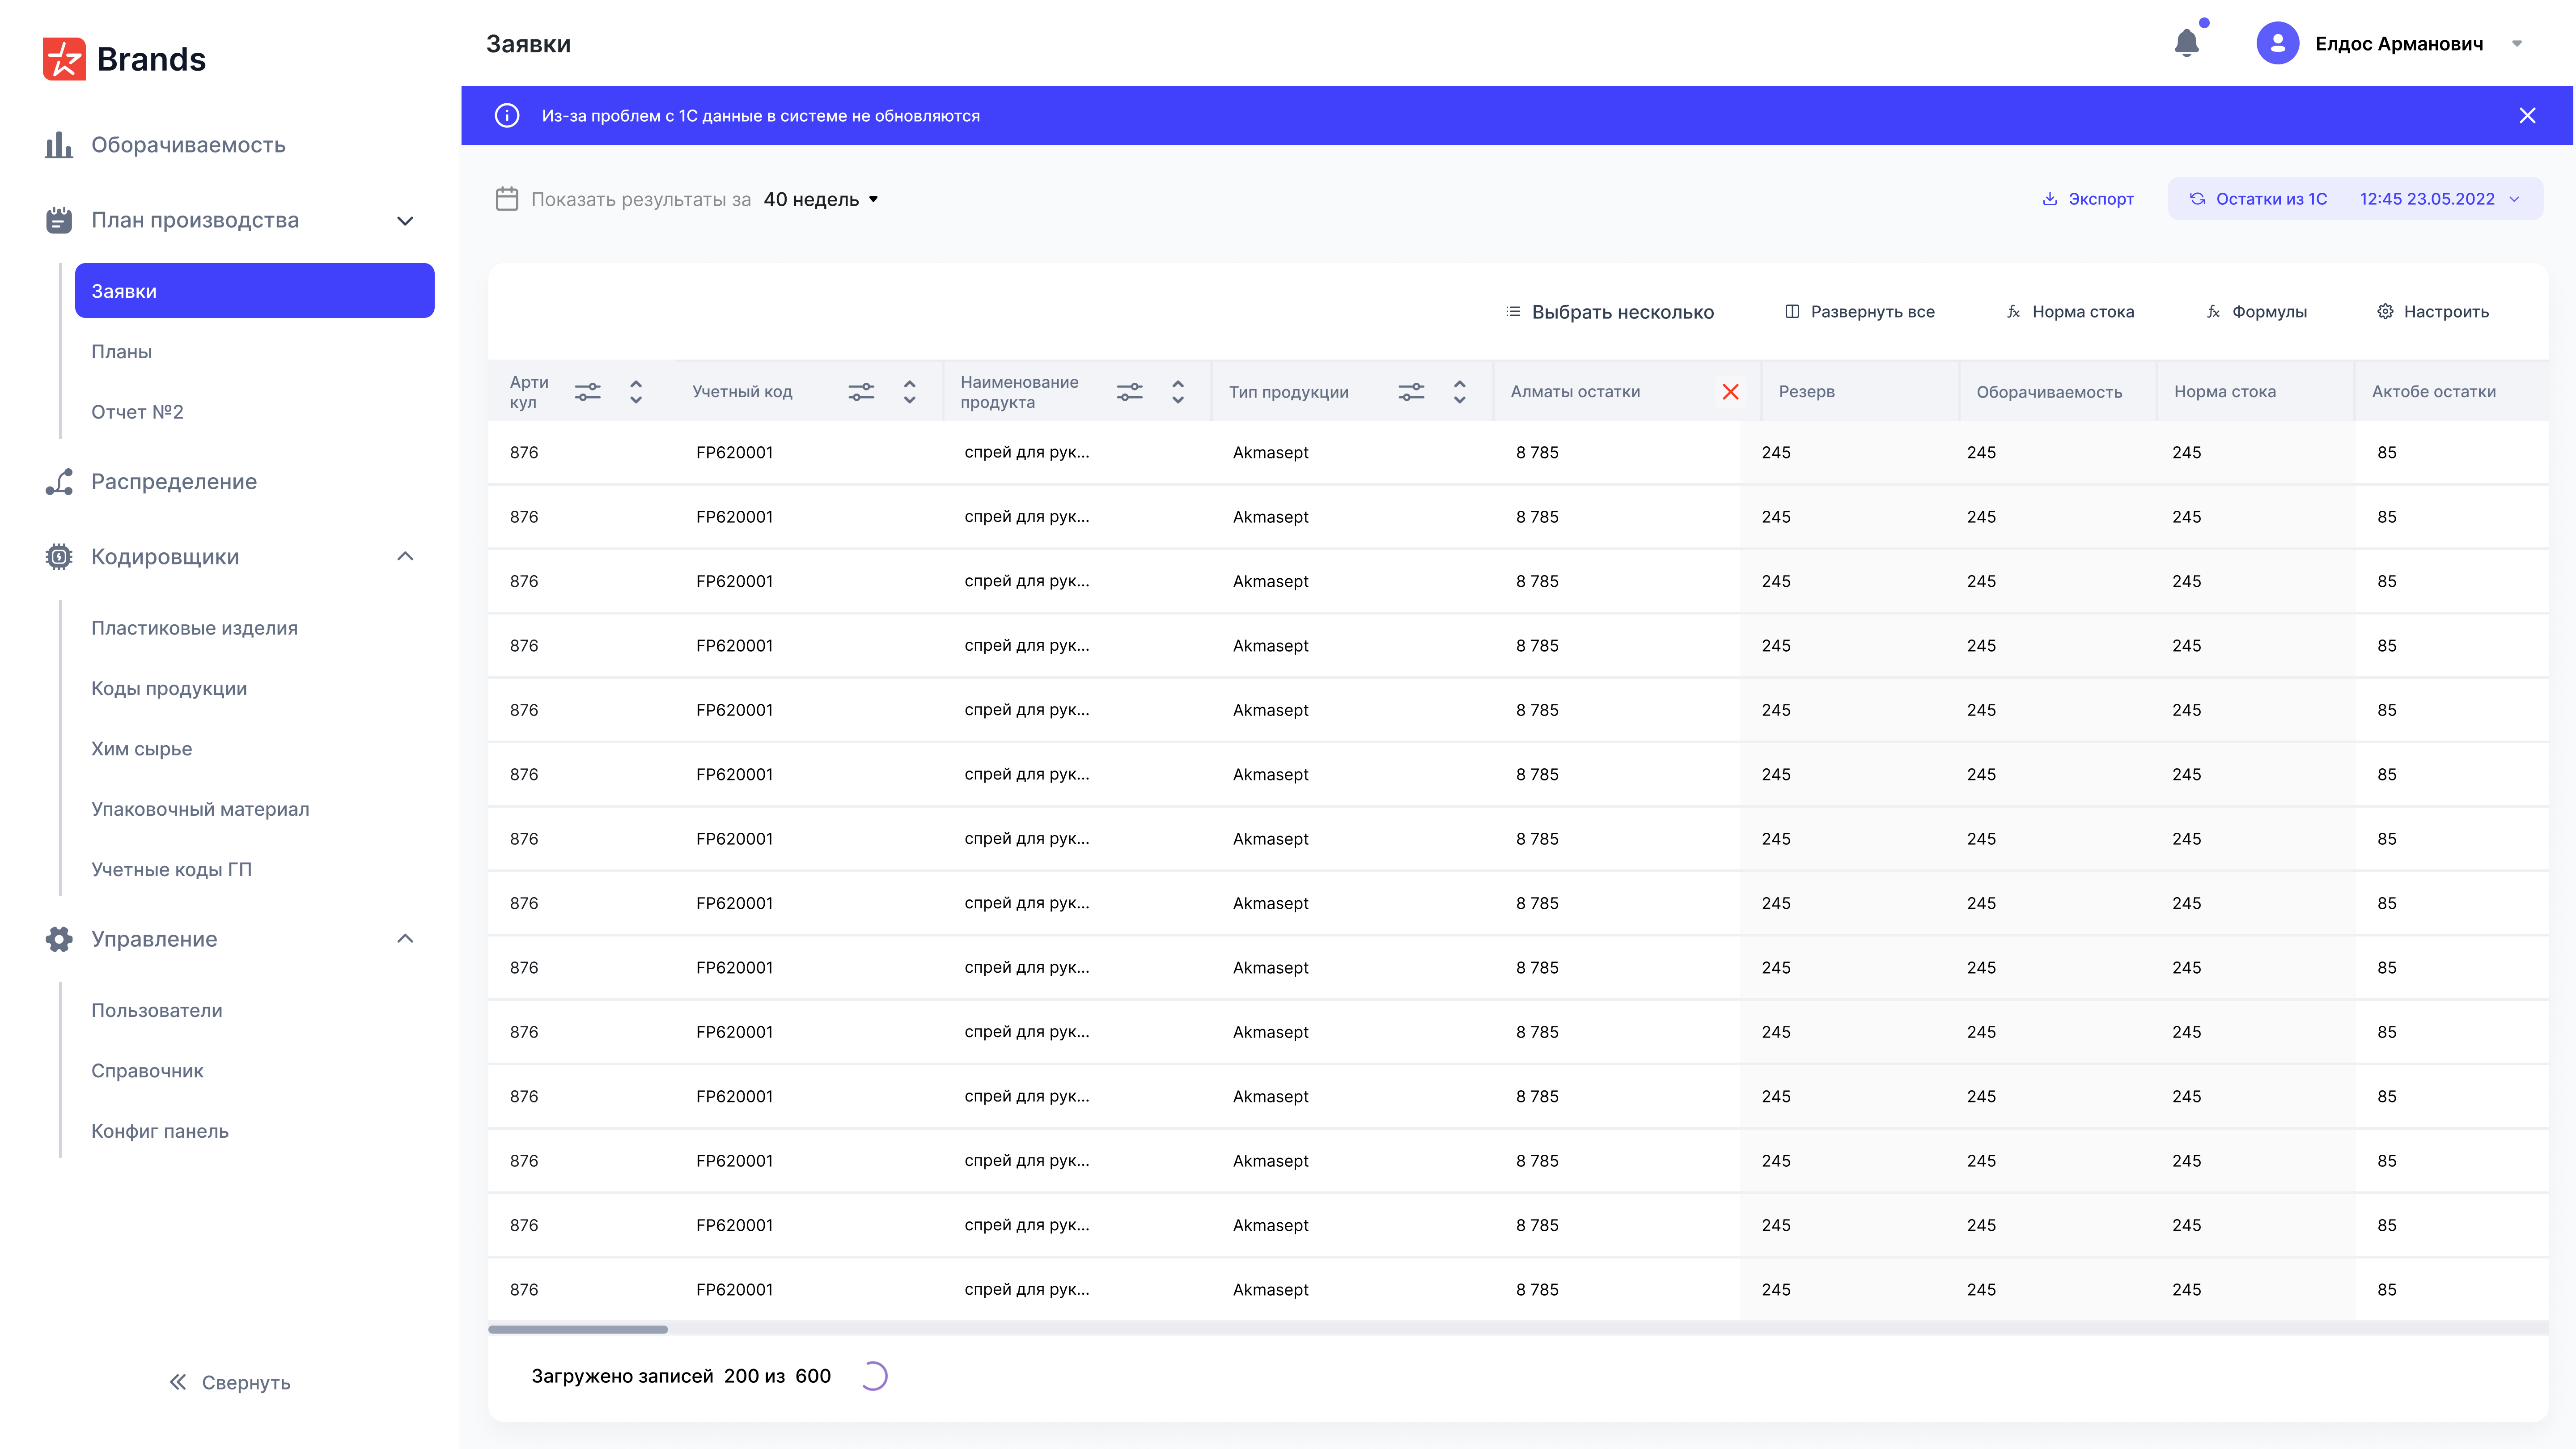2576x1449 pixels.
Task: Click Развернуть все button
Action: (1859, 312)
